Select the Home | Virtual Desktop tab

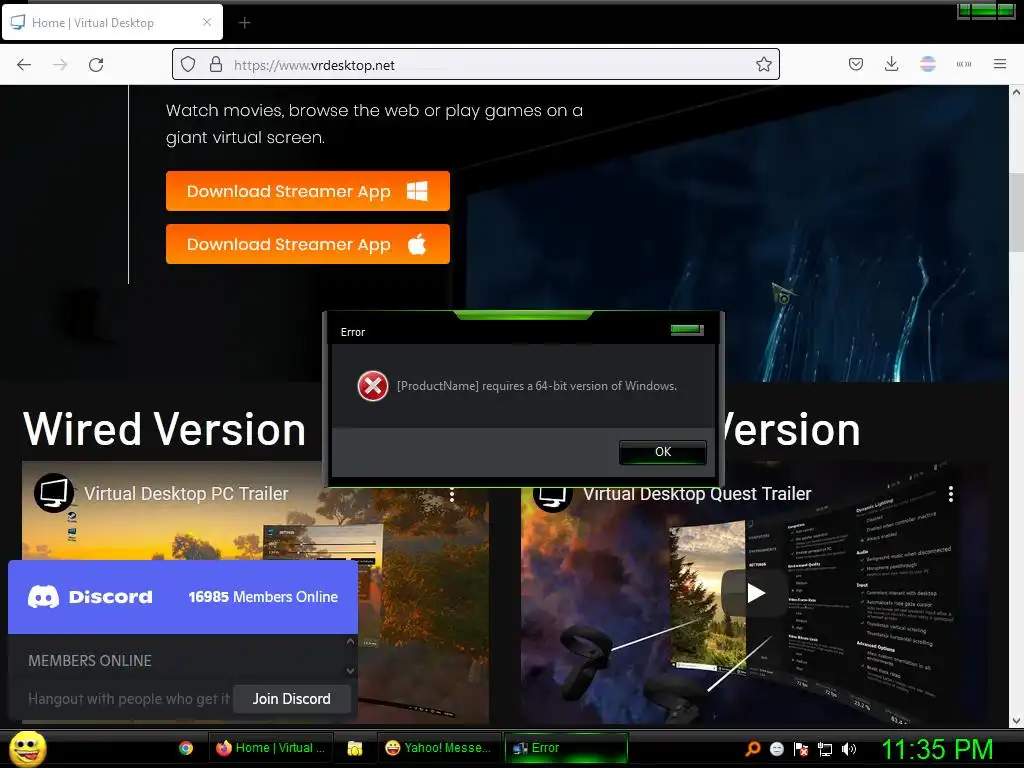pyautogui.click(x=112, y=22)
